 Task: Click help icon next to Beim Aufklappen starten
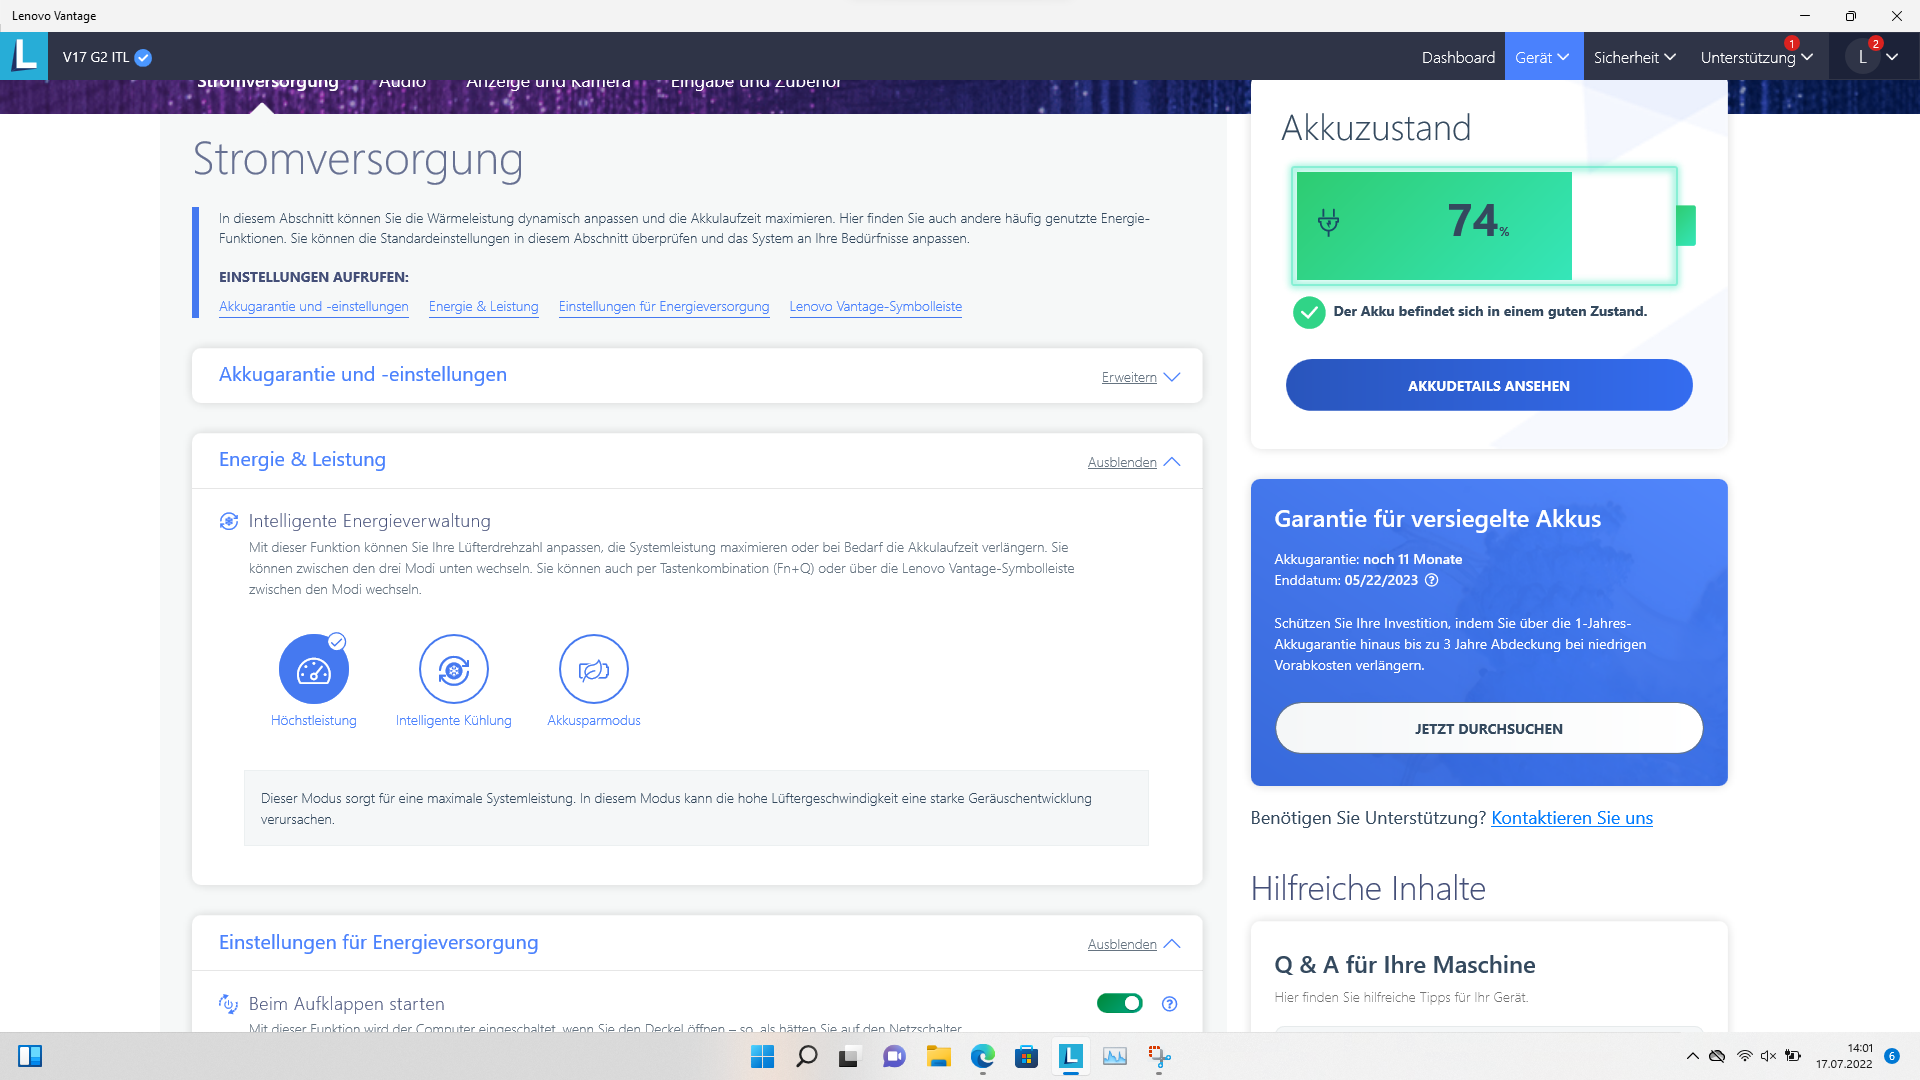coord(1169,1004)
